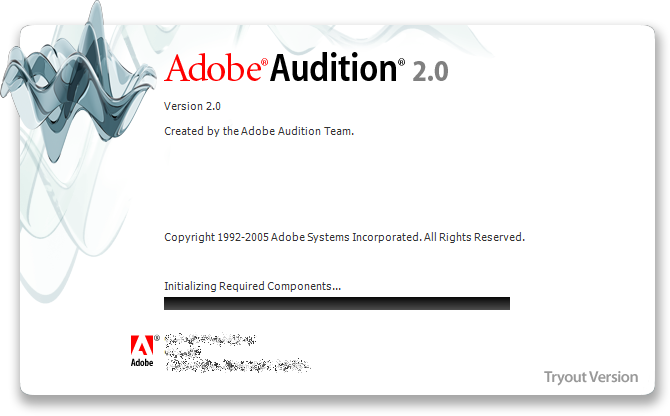670x416 pixels.
Task: Click the registered mark beside Adobe logo
Action: tap(157, 338)
